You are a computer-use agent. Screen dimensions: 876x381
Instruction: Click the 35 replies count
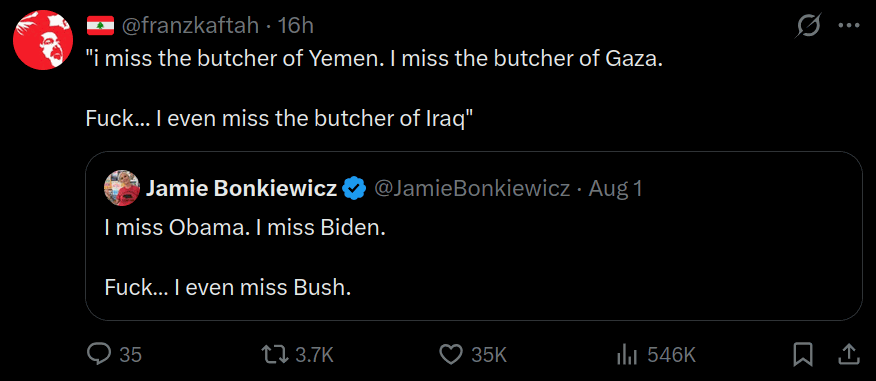pos(131,354)
